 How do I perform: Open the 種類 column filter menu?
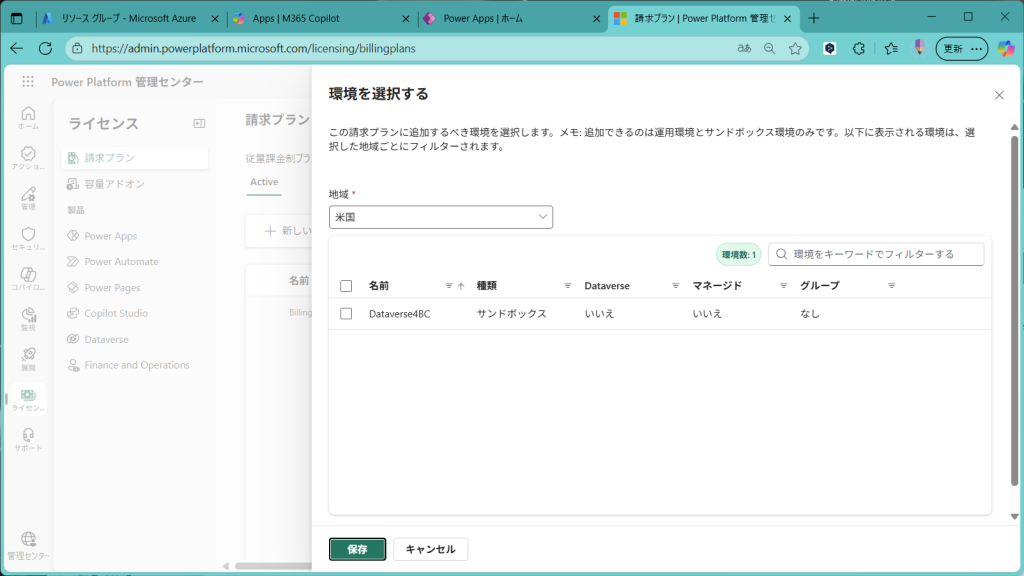[568, 286]
